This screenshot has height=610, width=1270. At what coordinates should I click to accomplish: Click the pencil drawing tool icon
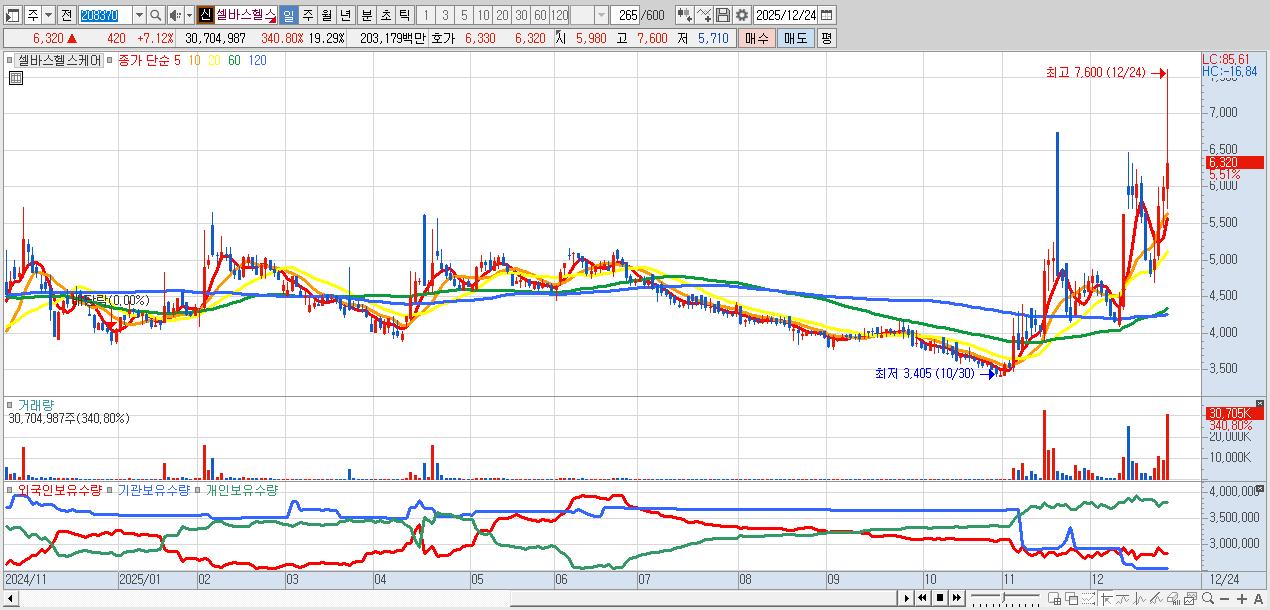pos(1155,598)
